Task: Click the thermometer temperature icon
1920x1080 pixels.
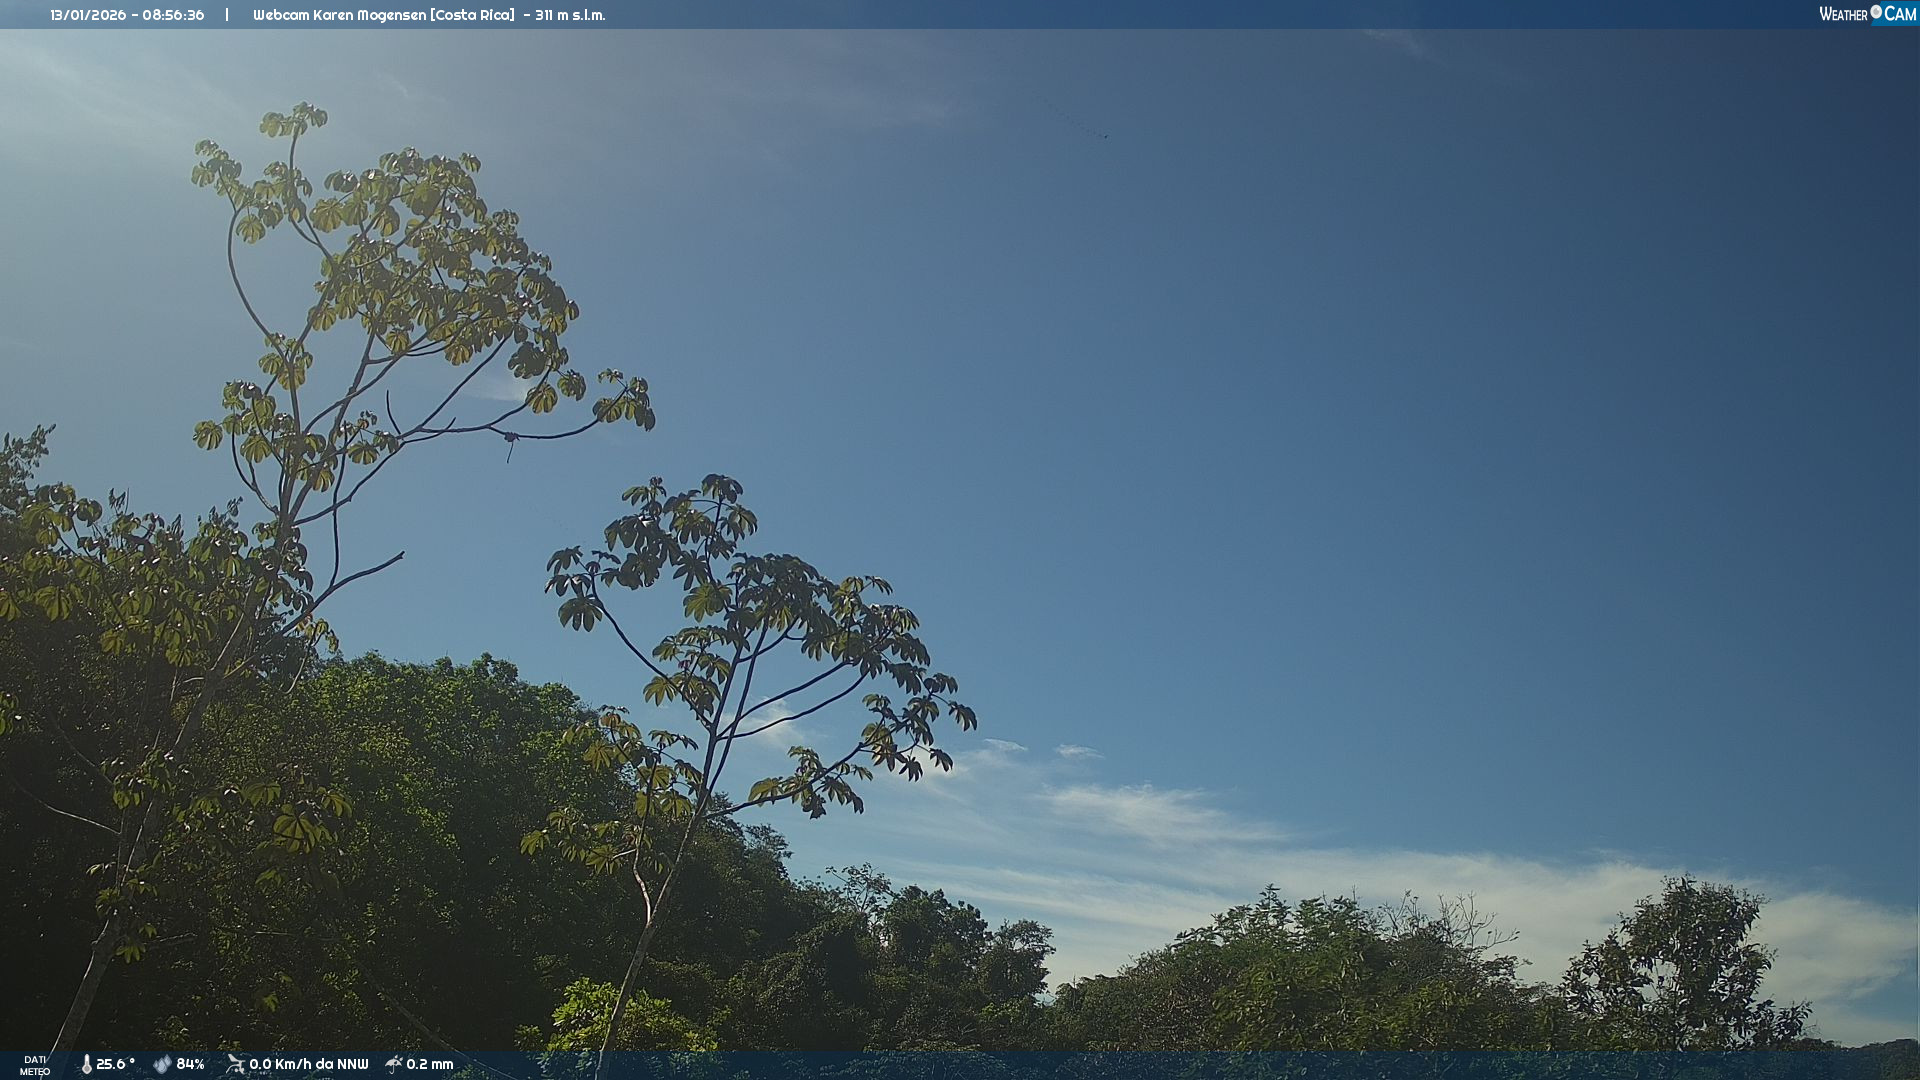Action: coord(86,1064)
